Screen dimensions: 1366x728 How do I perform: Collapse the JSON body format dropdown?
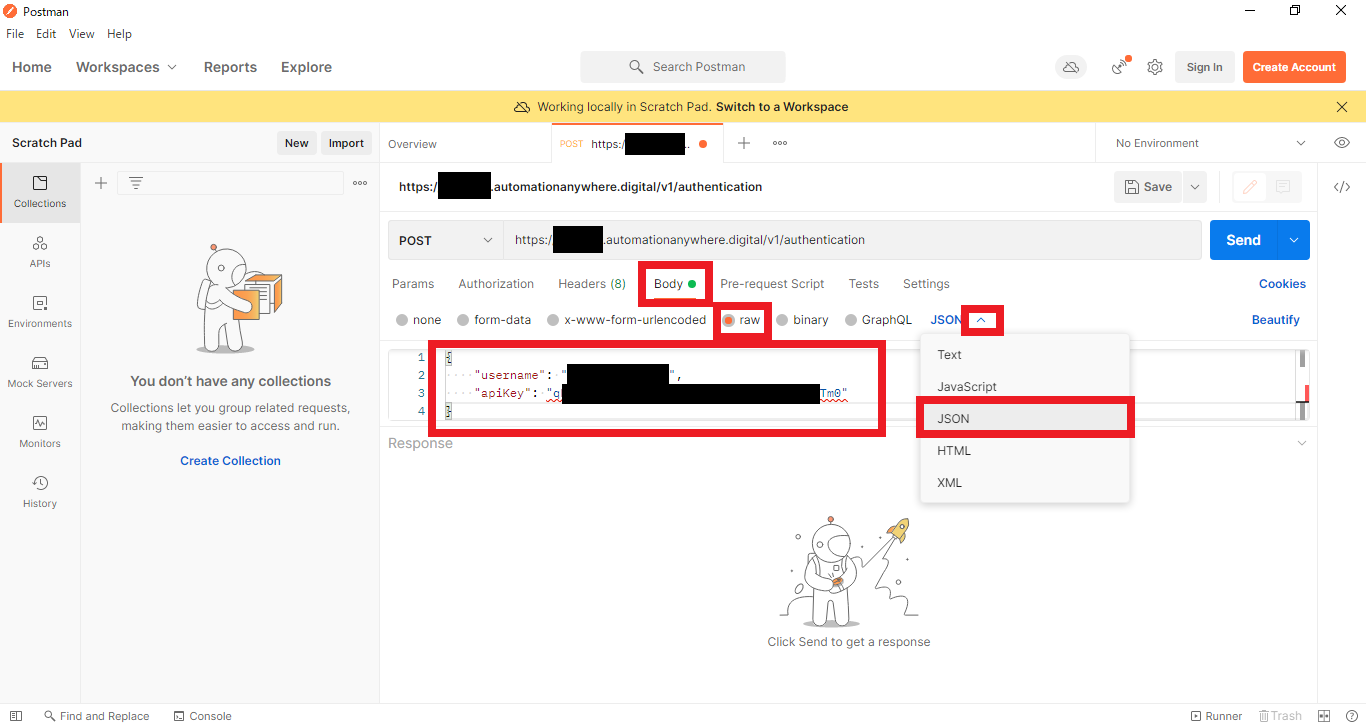[982, 320]
